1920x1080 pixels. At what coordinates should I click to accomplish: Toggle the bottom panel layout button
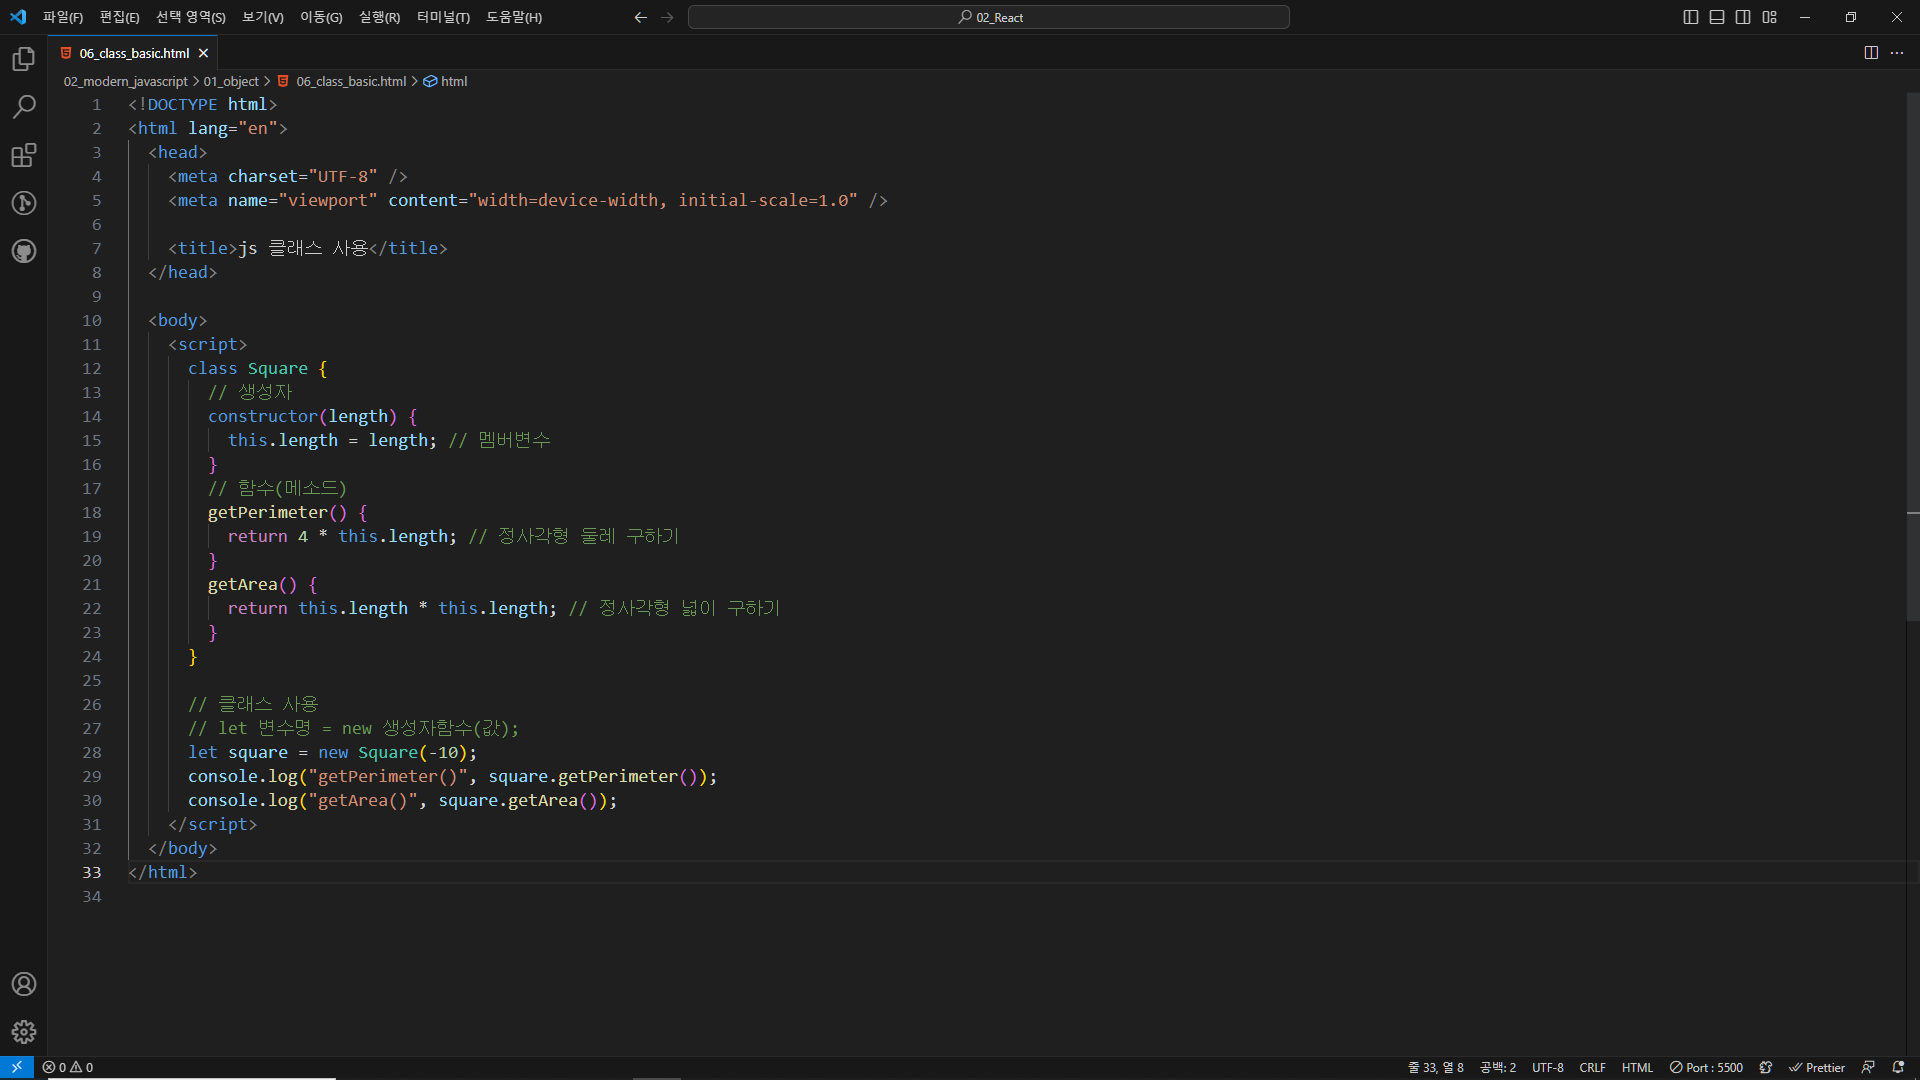point(1717,17)
